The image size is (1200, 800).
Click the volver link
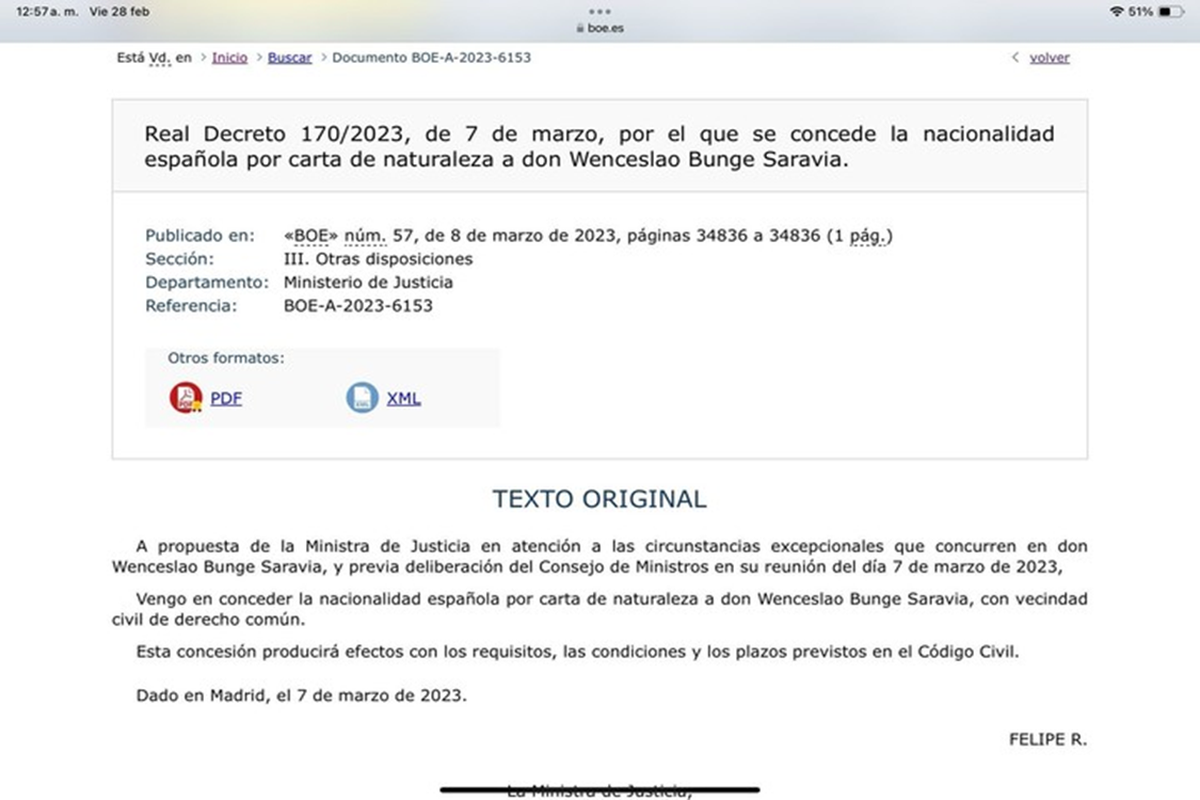pyautogui.click(x=1049, y=58)
